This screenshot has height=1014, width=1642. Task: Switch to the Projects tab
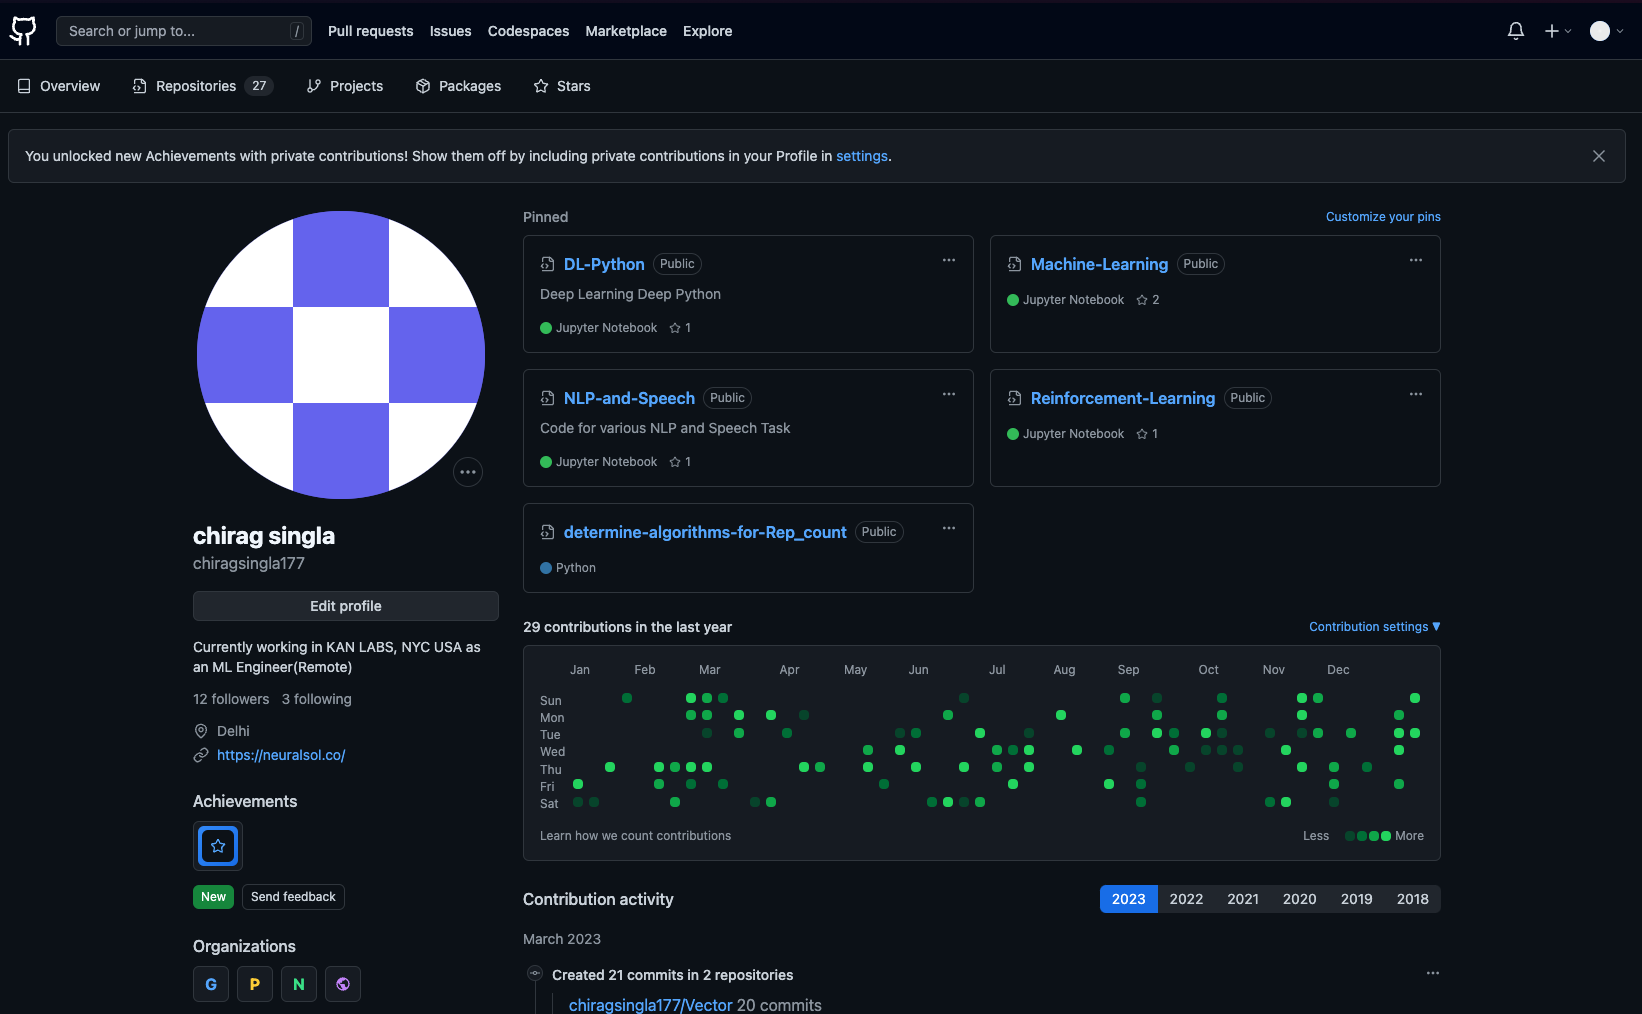click(x=345, y=86)
